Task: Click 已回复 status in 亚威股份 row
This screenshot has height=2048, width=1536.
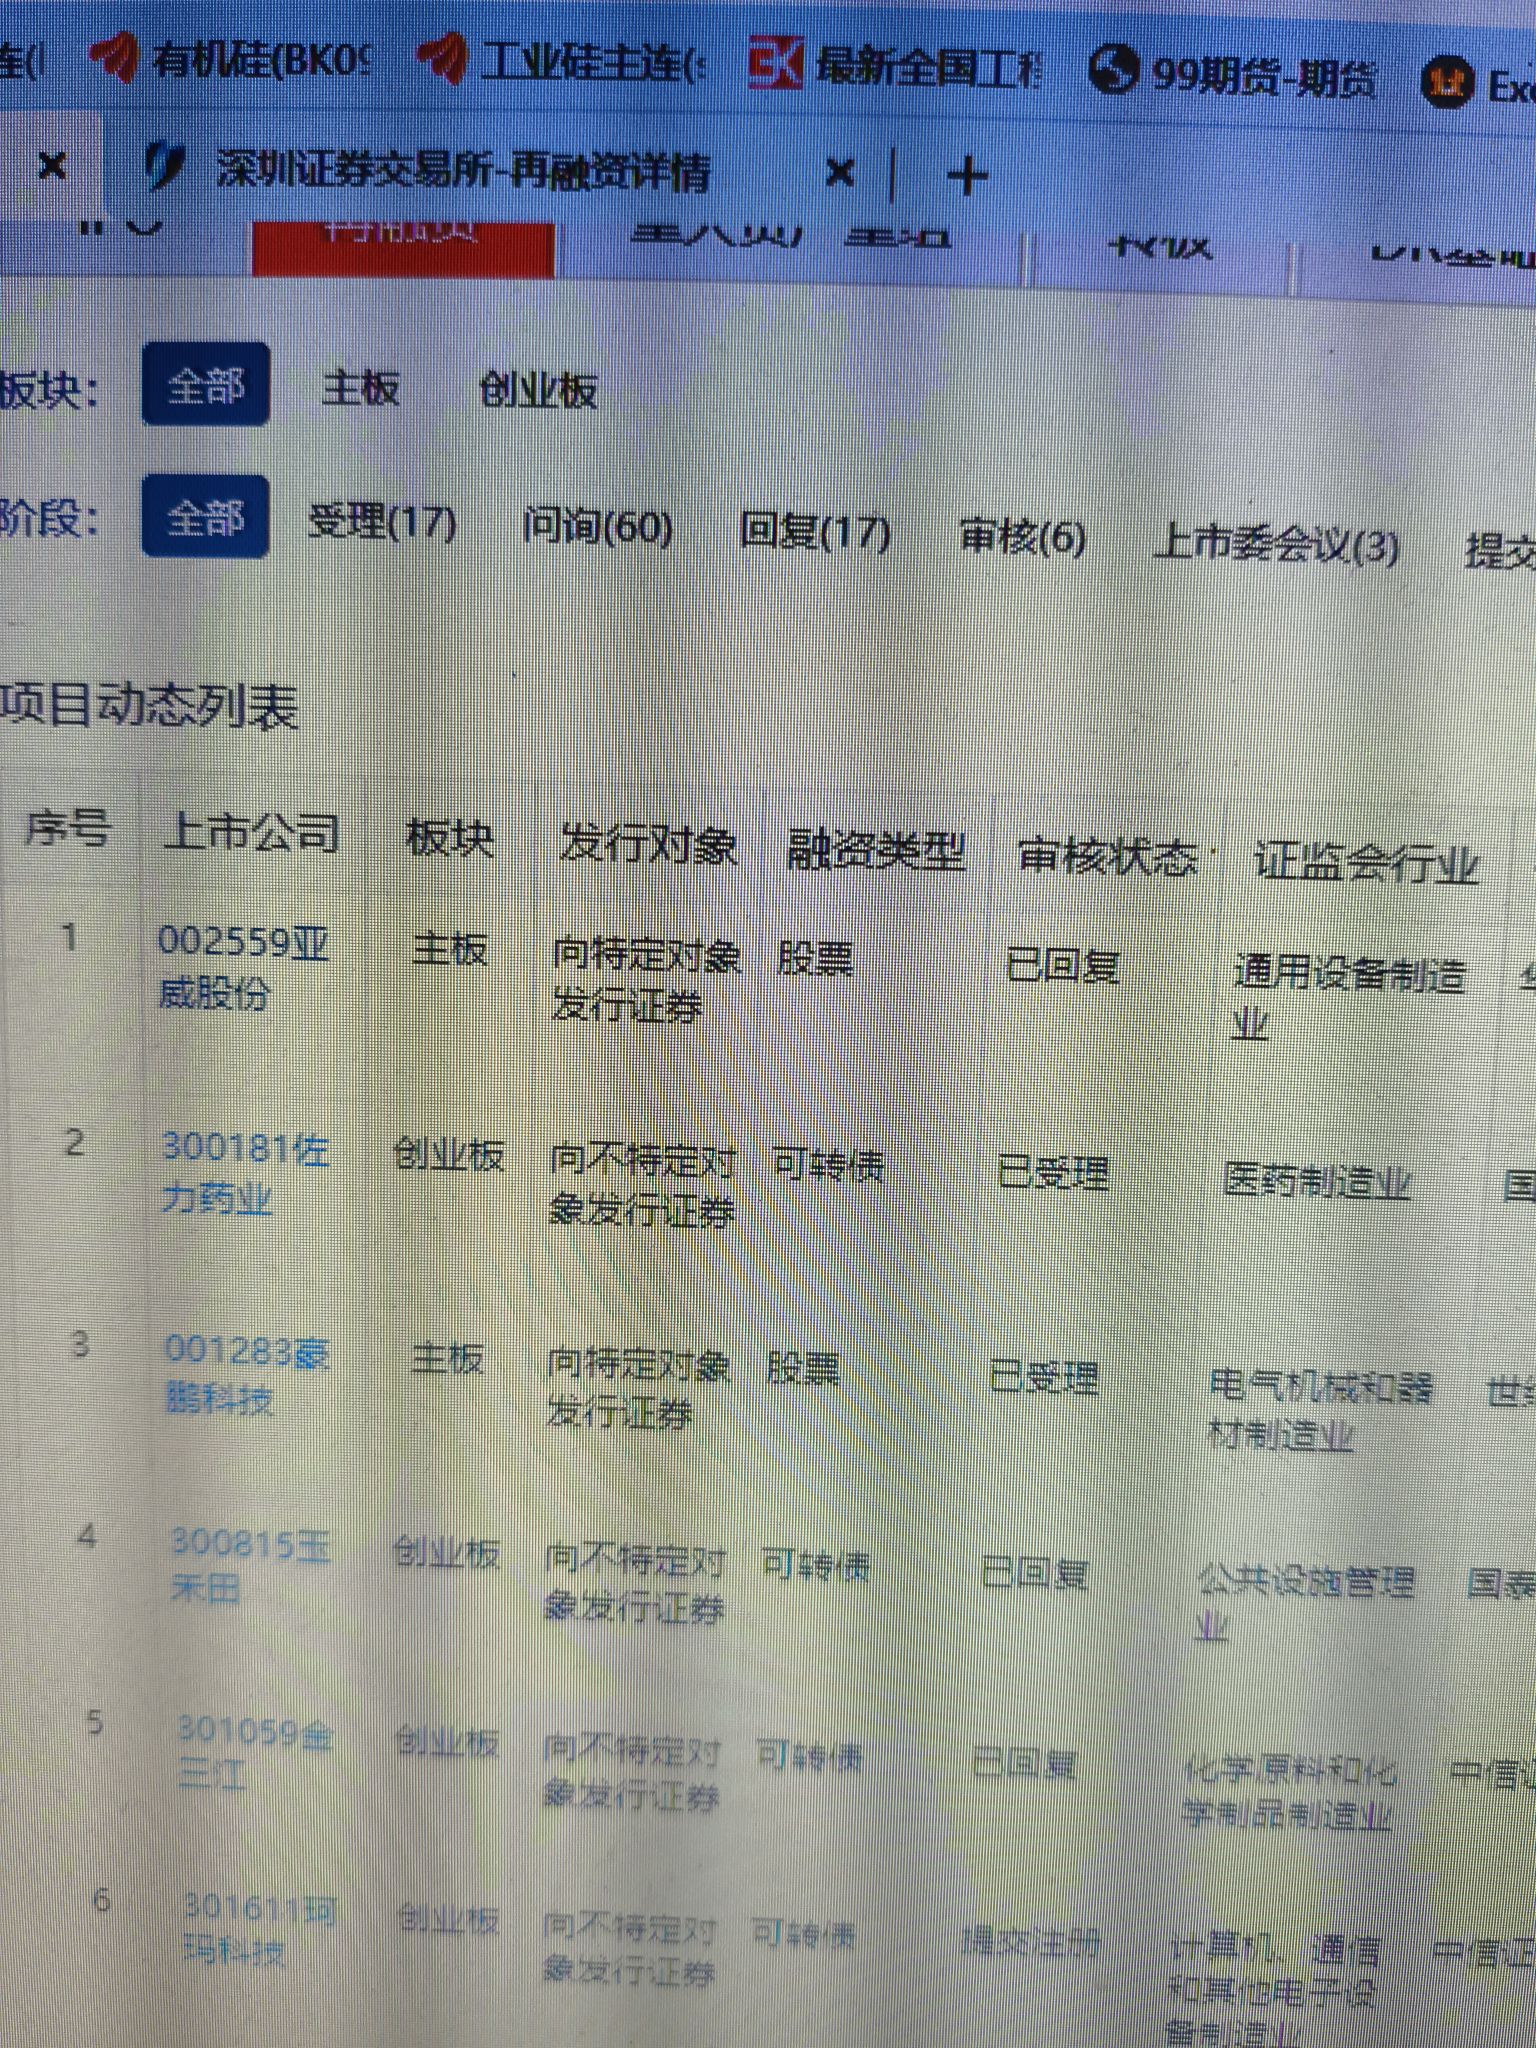Action: (x=1062, y=966)
